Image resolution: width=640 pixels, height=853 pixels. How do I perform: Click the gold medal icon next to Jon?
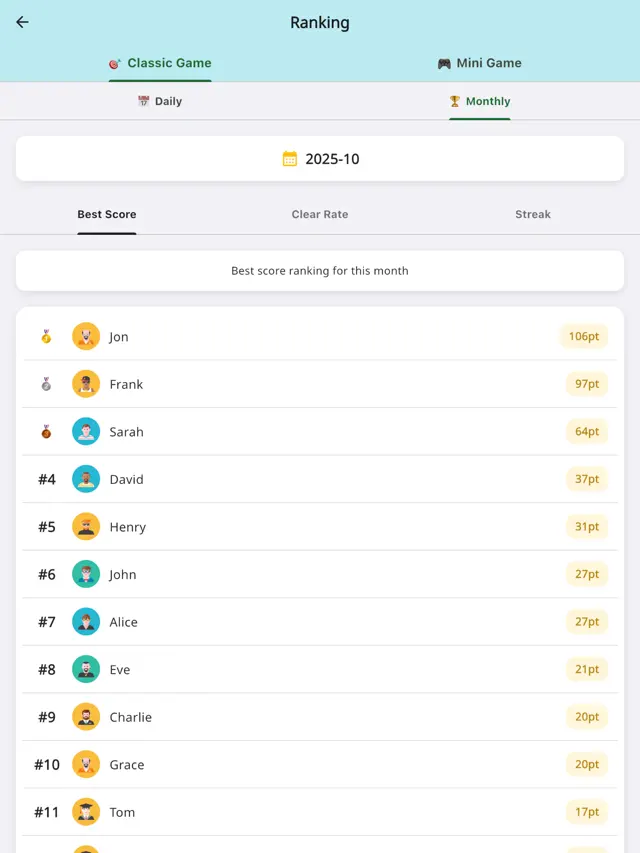(x=44, y=336)
